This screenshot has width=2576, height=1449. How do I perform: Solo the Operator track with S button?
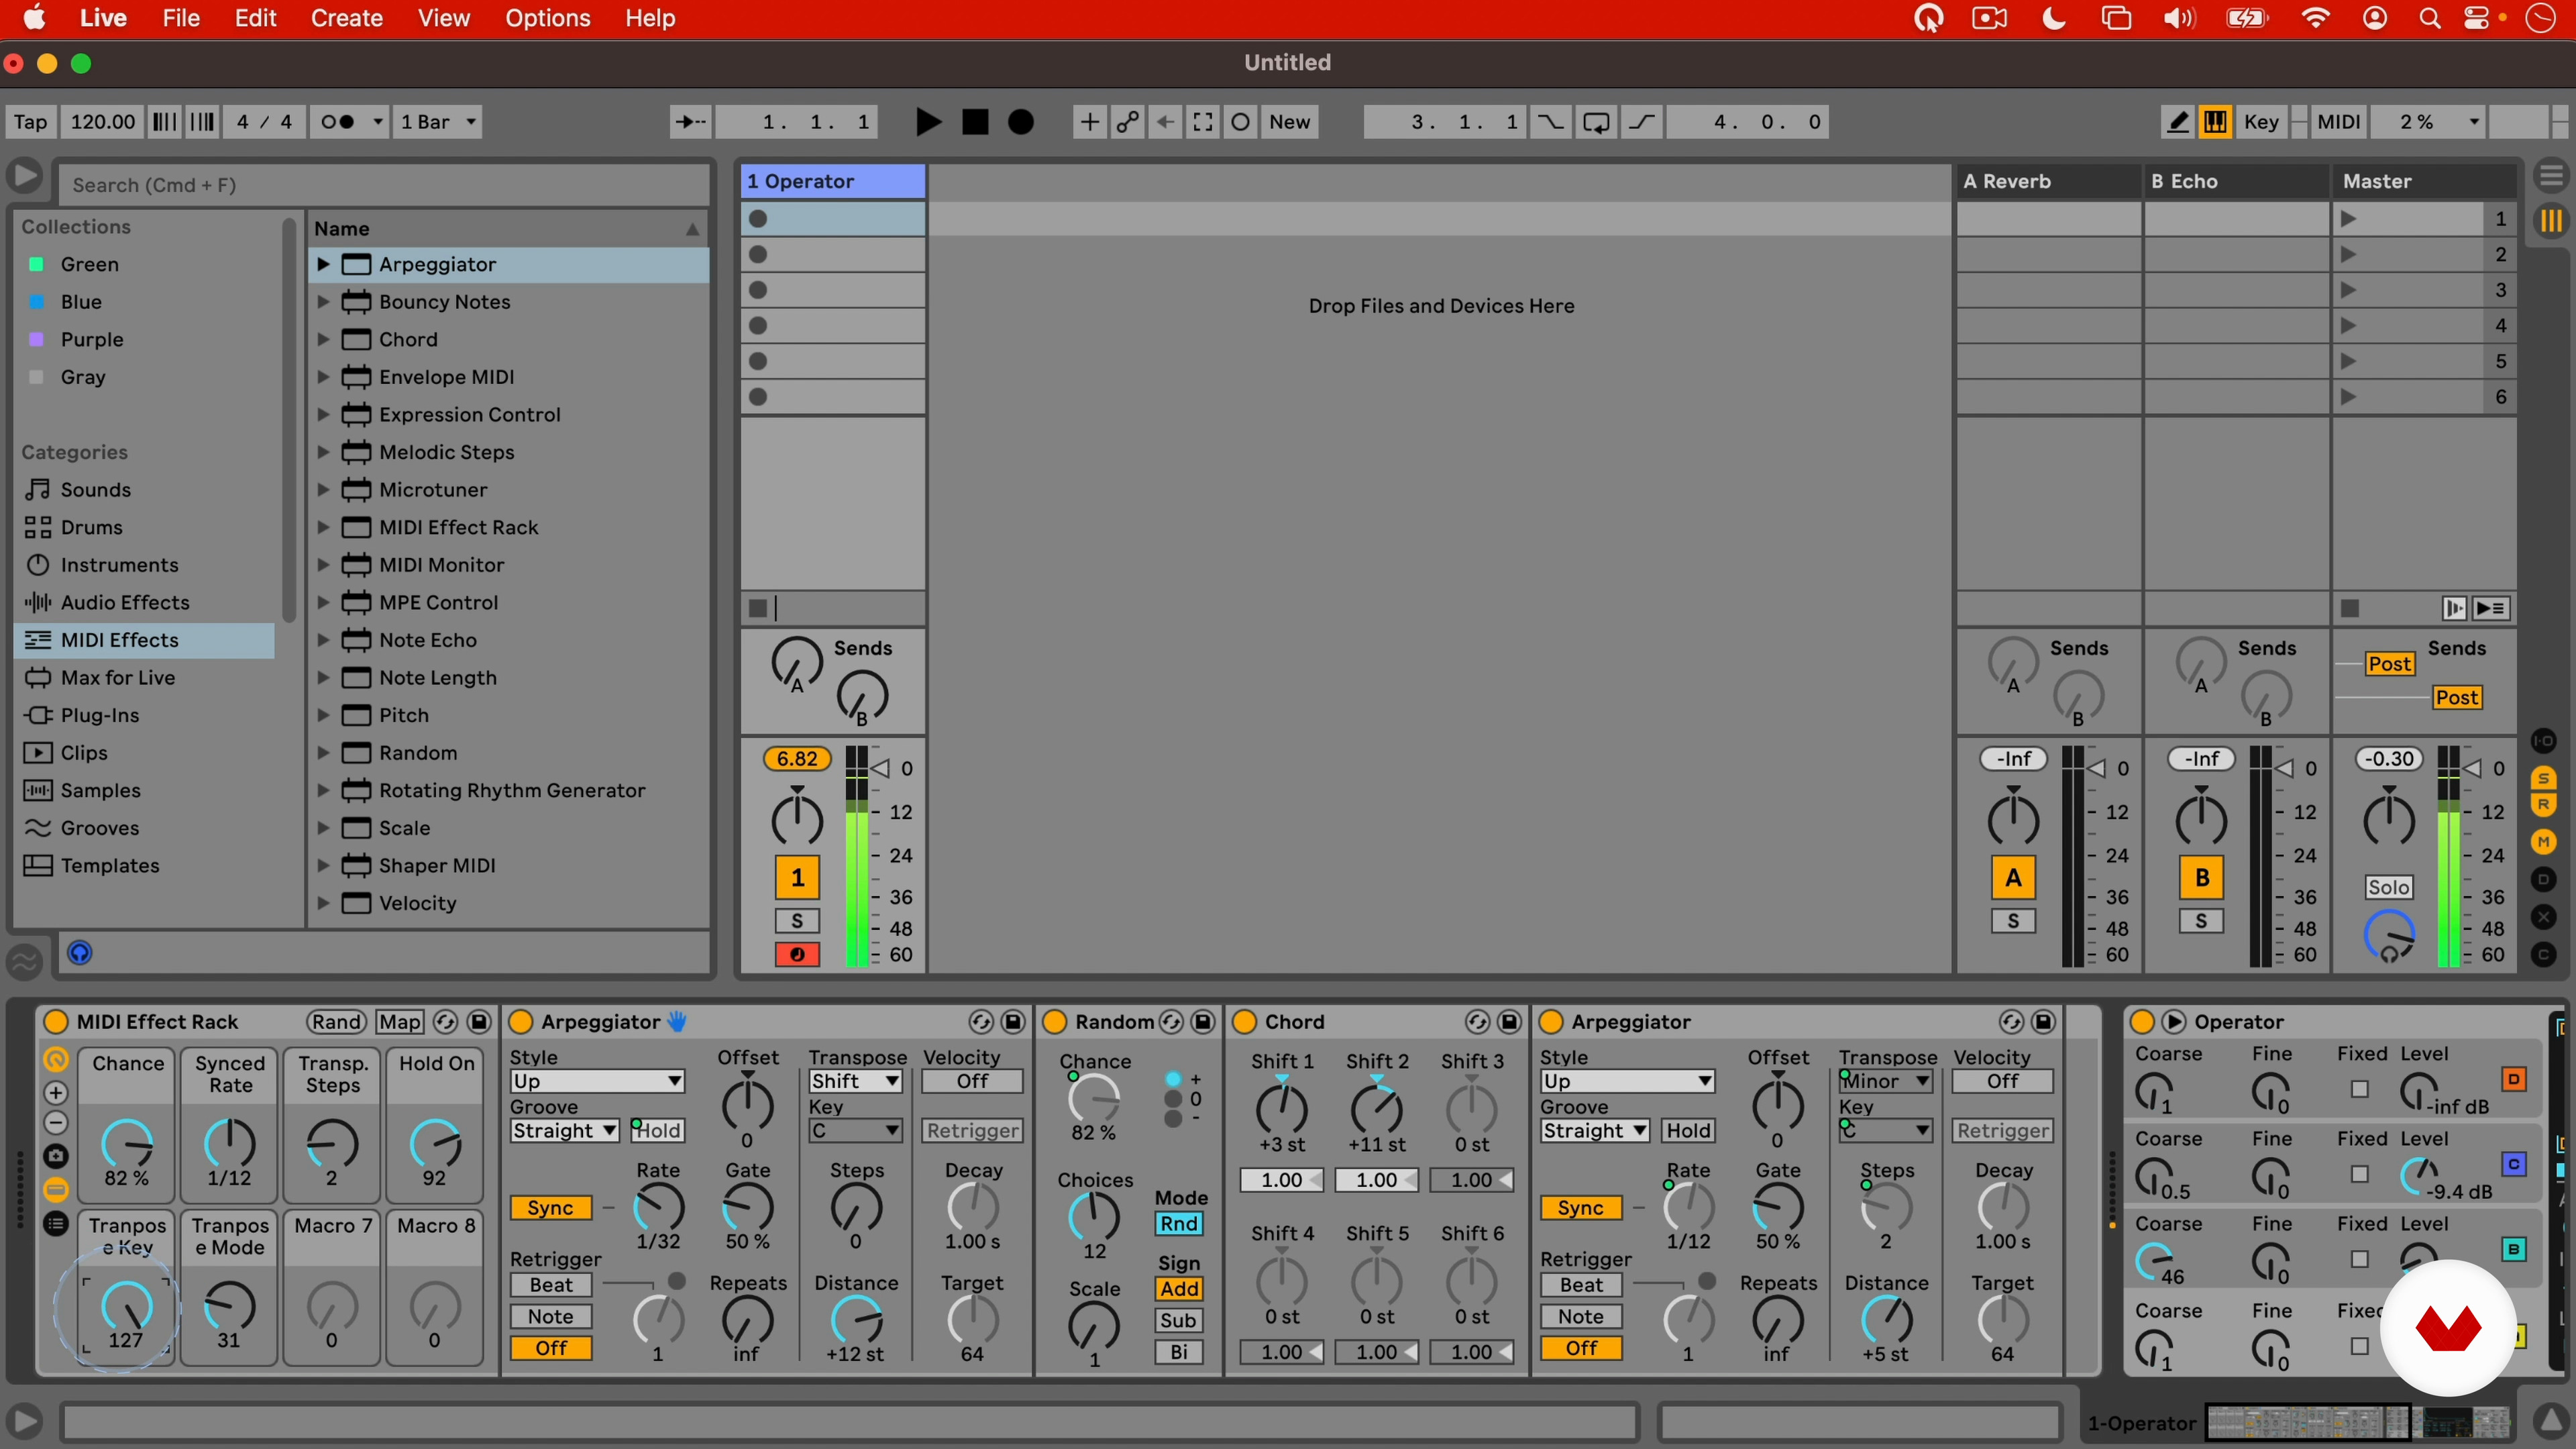(797, 920)
